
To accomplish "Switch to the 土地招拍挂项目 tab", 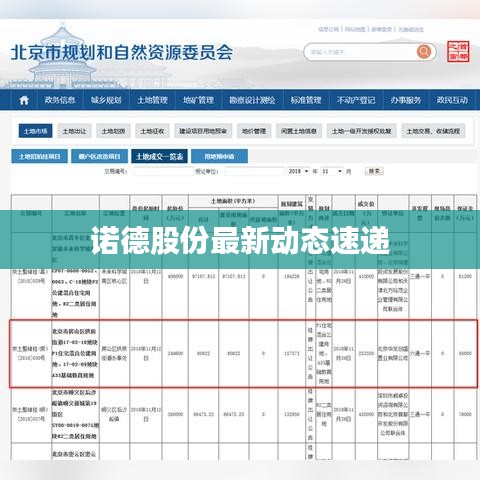I will (x=39, y=156).
